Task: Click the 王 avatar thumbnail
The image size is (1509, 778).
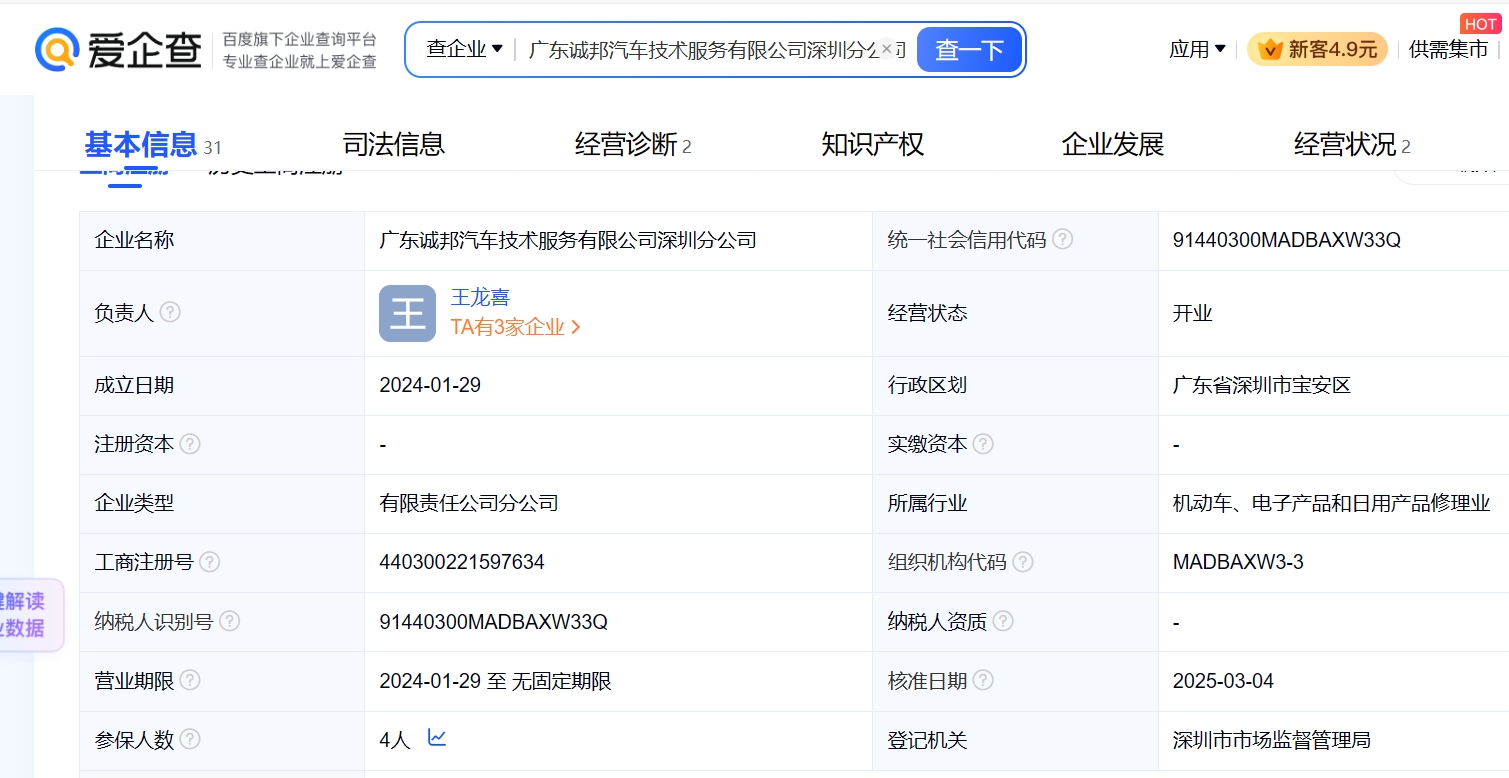Action: [407, 313]
